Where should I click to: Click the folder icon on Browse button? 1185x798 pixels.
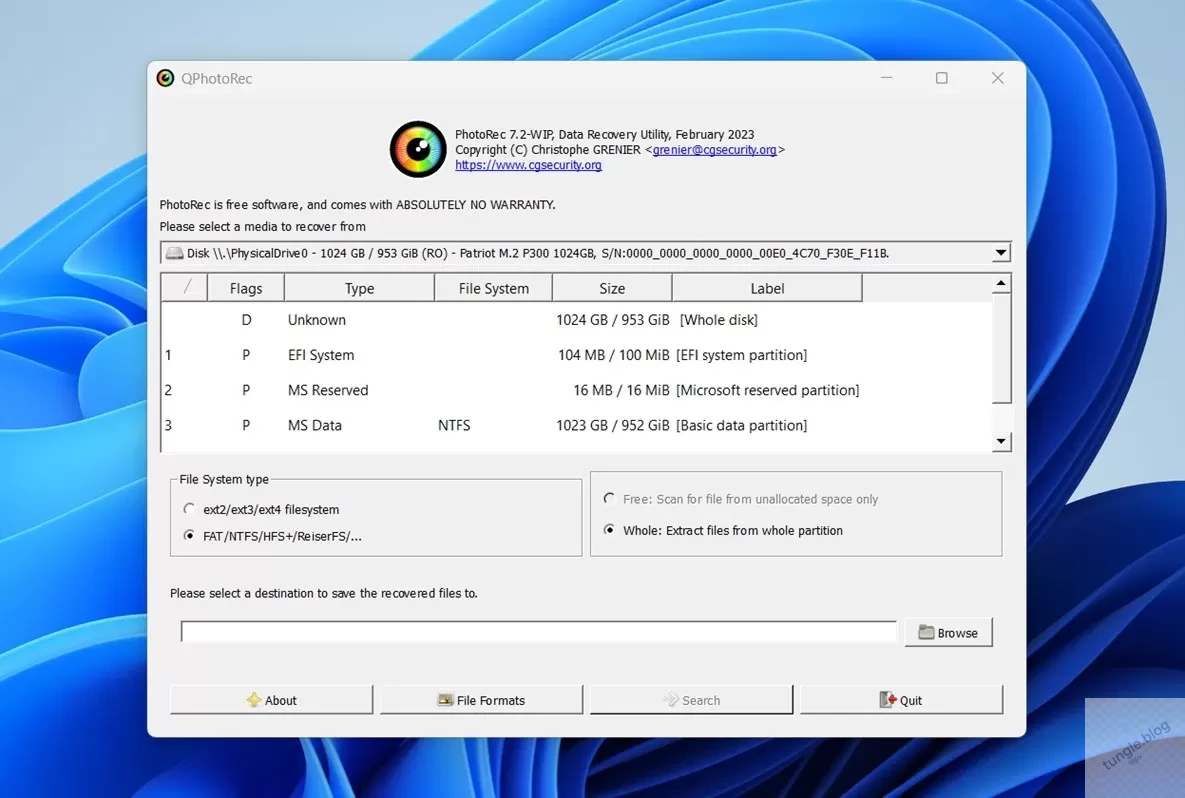pos(926,632)
